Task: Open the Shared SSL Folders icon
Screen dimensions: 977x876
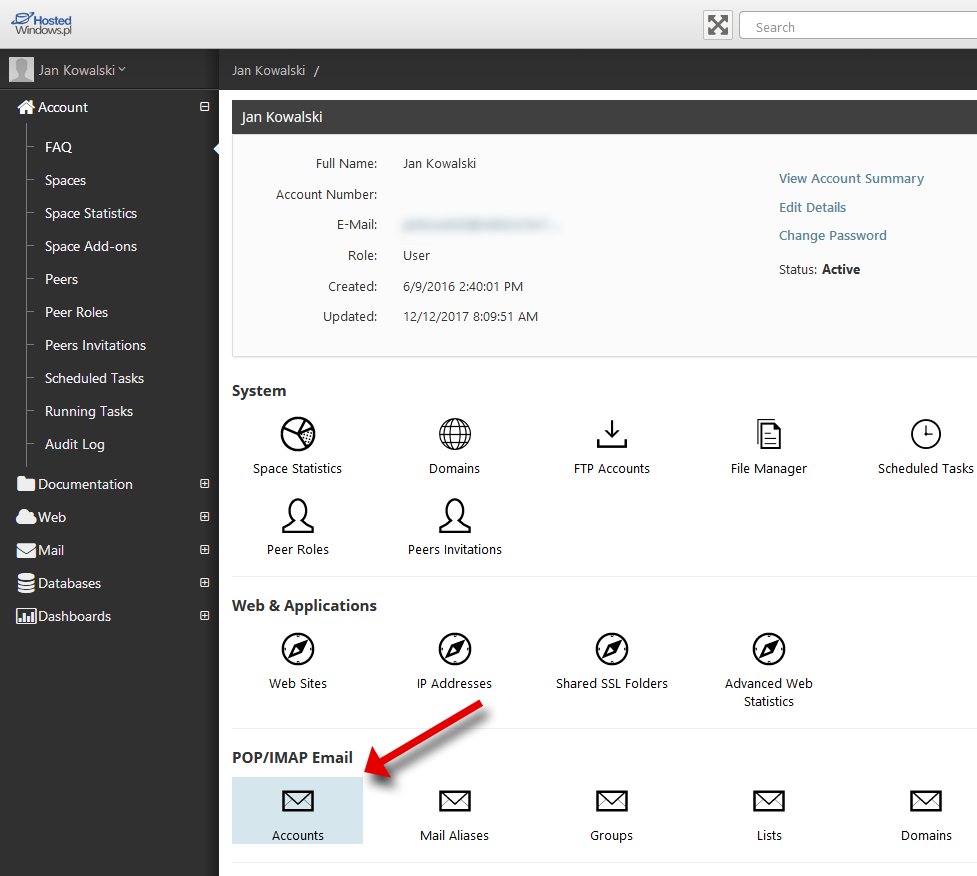Action: click(612, 649)
